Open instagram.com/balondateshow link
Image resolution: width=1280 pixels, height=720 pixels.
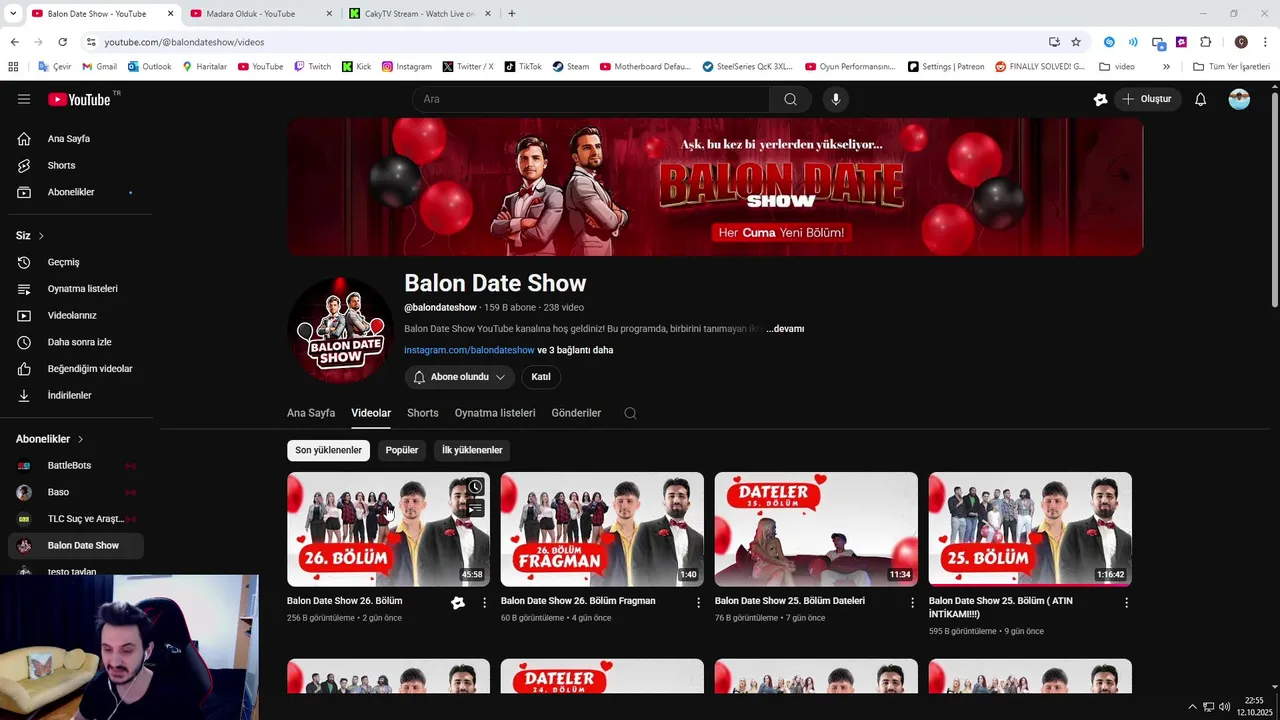469,350
